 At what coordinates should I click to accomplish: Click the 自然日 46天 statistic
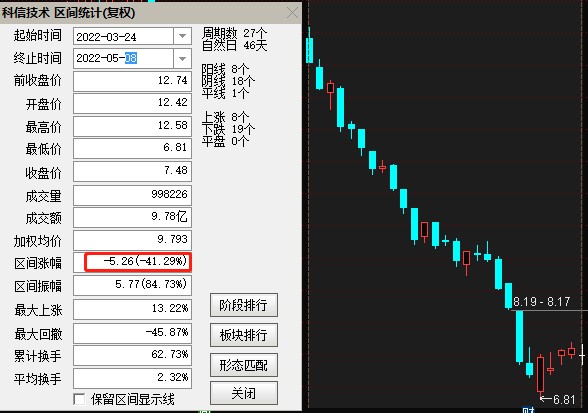(234, 46)
